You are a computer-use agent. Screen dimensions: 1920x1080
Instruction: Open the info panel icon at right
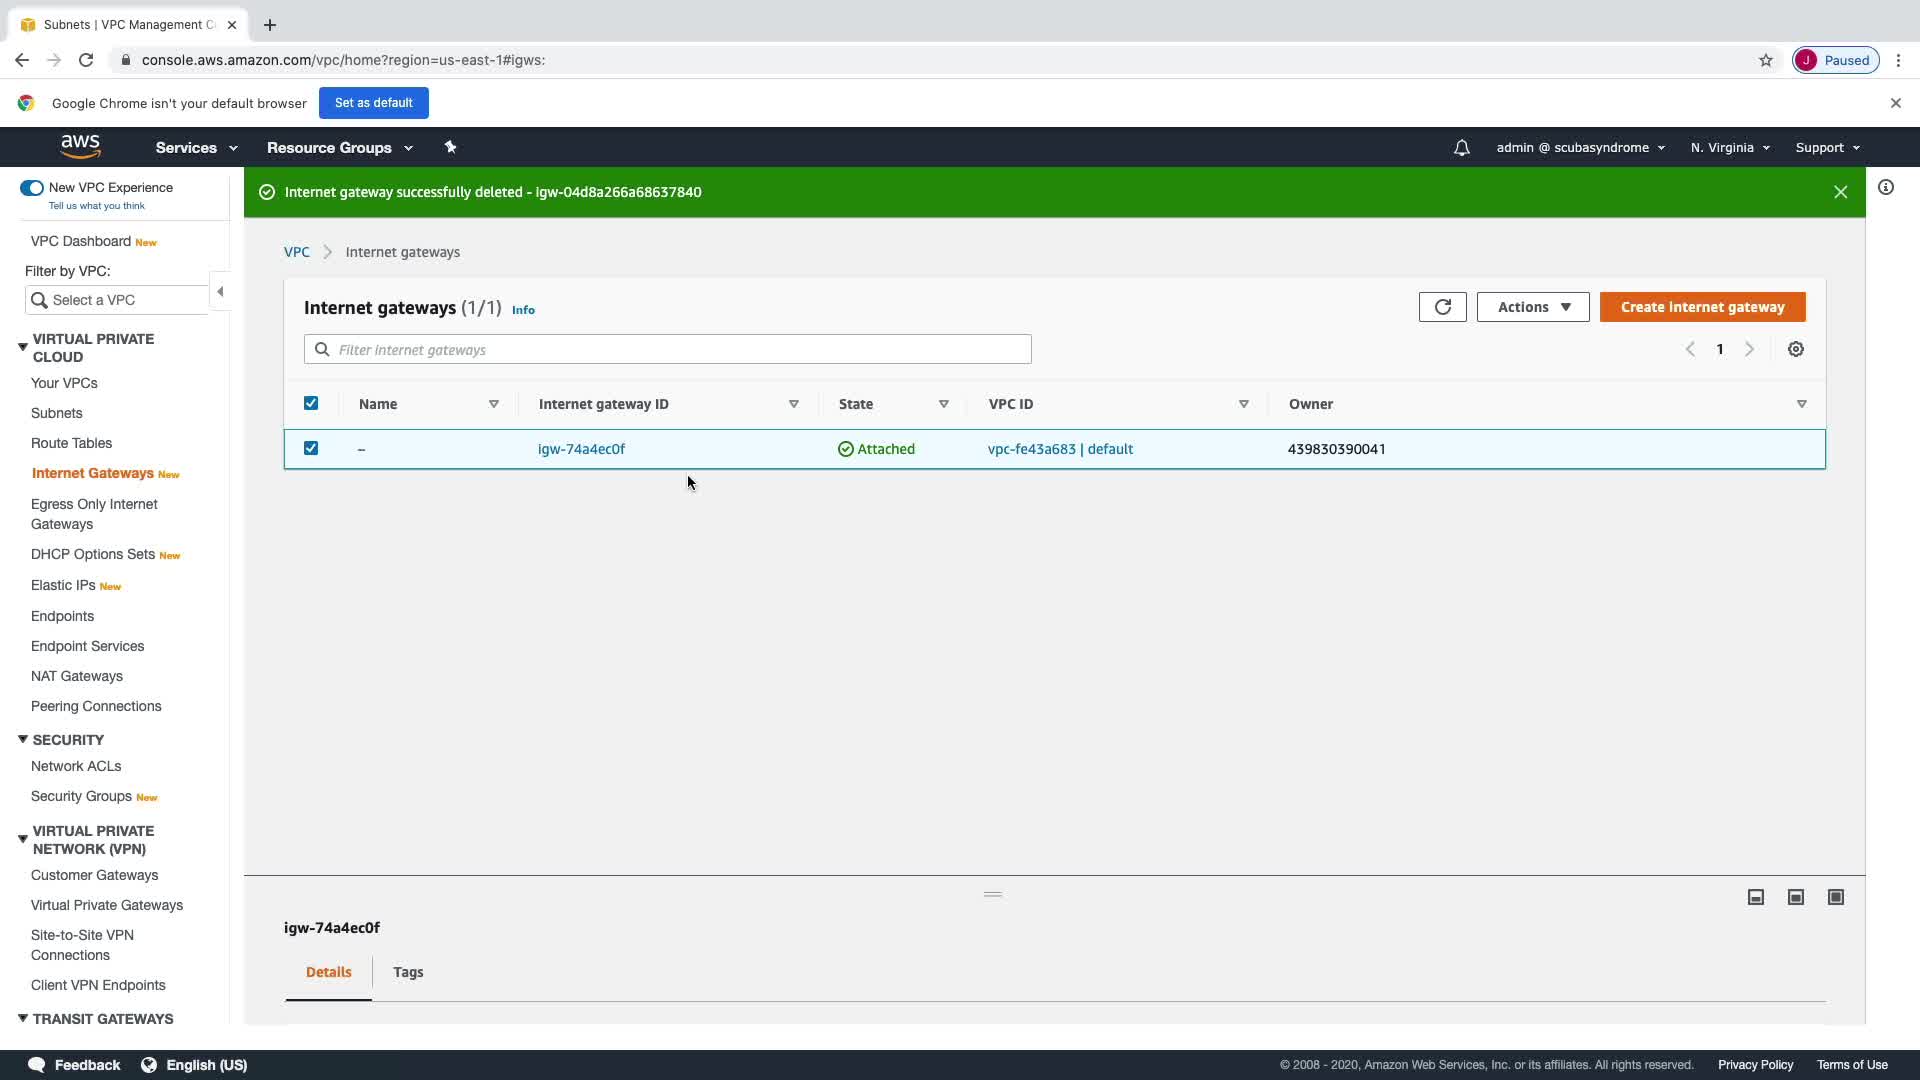coord(1885,187)
